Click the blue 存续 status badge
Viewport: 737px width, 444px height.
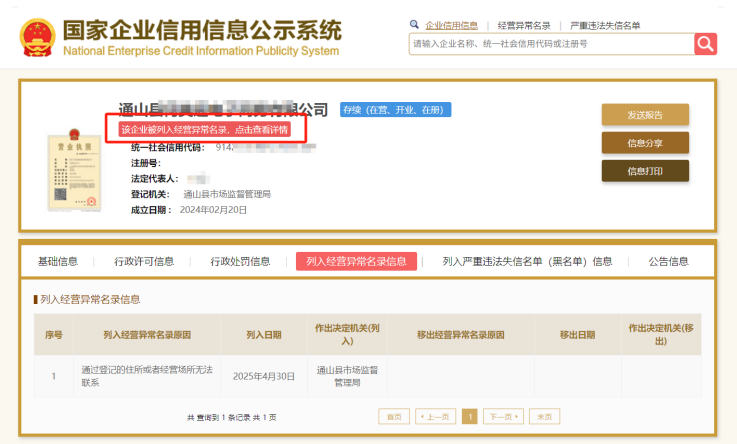(396, 110)
